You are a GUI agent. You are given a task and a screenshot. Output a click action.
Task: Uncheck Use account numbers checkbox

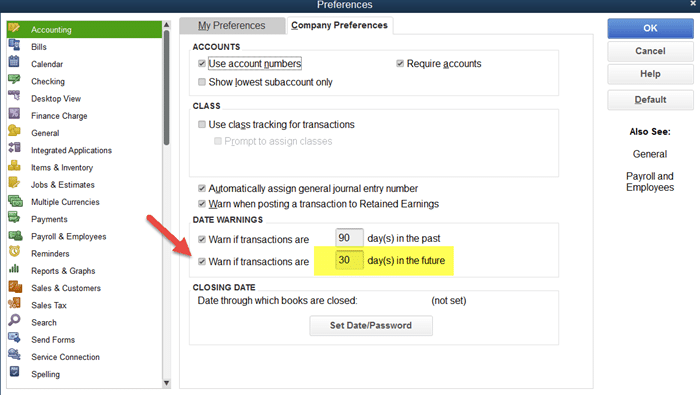202,63
